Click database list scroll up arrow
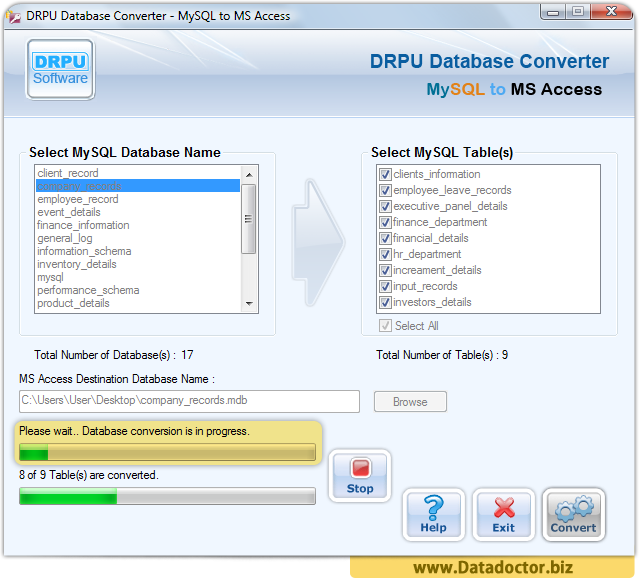 pos(249,175)
